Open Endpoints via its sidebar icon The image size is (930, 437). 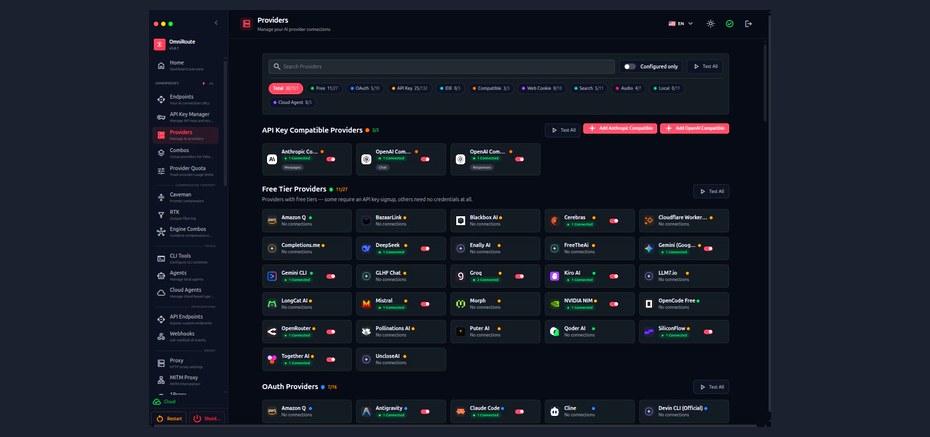point(161,100)
